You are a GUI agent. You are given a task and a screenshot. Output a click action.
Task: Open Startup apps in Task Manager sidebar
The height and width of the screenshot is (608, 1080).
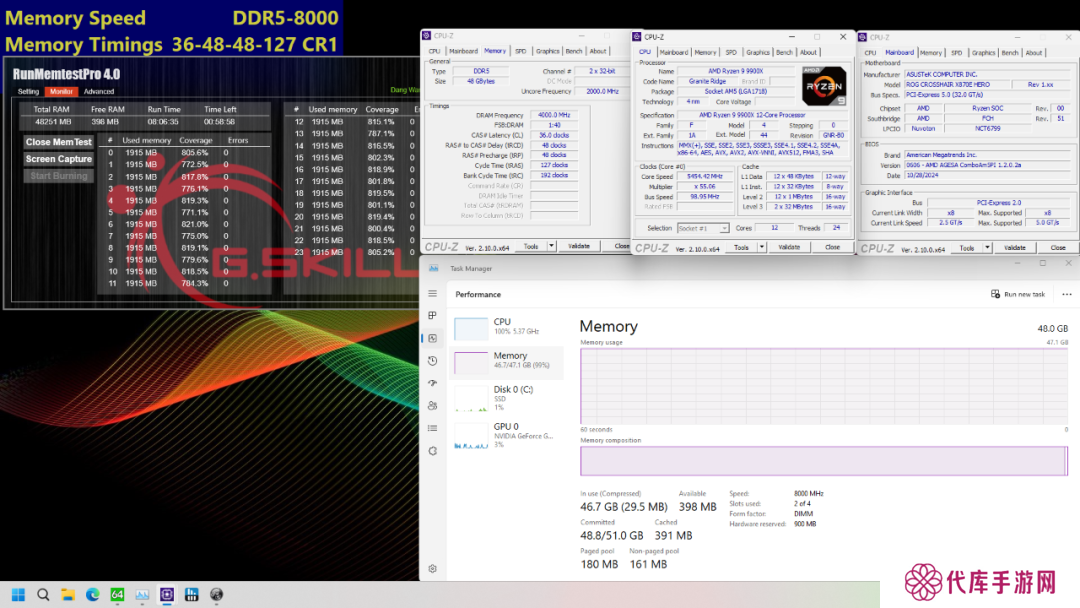click(x=433, y=383)
